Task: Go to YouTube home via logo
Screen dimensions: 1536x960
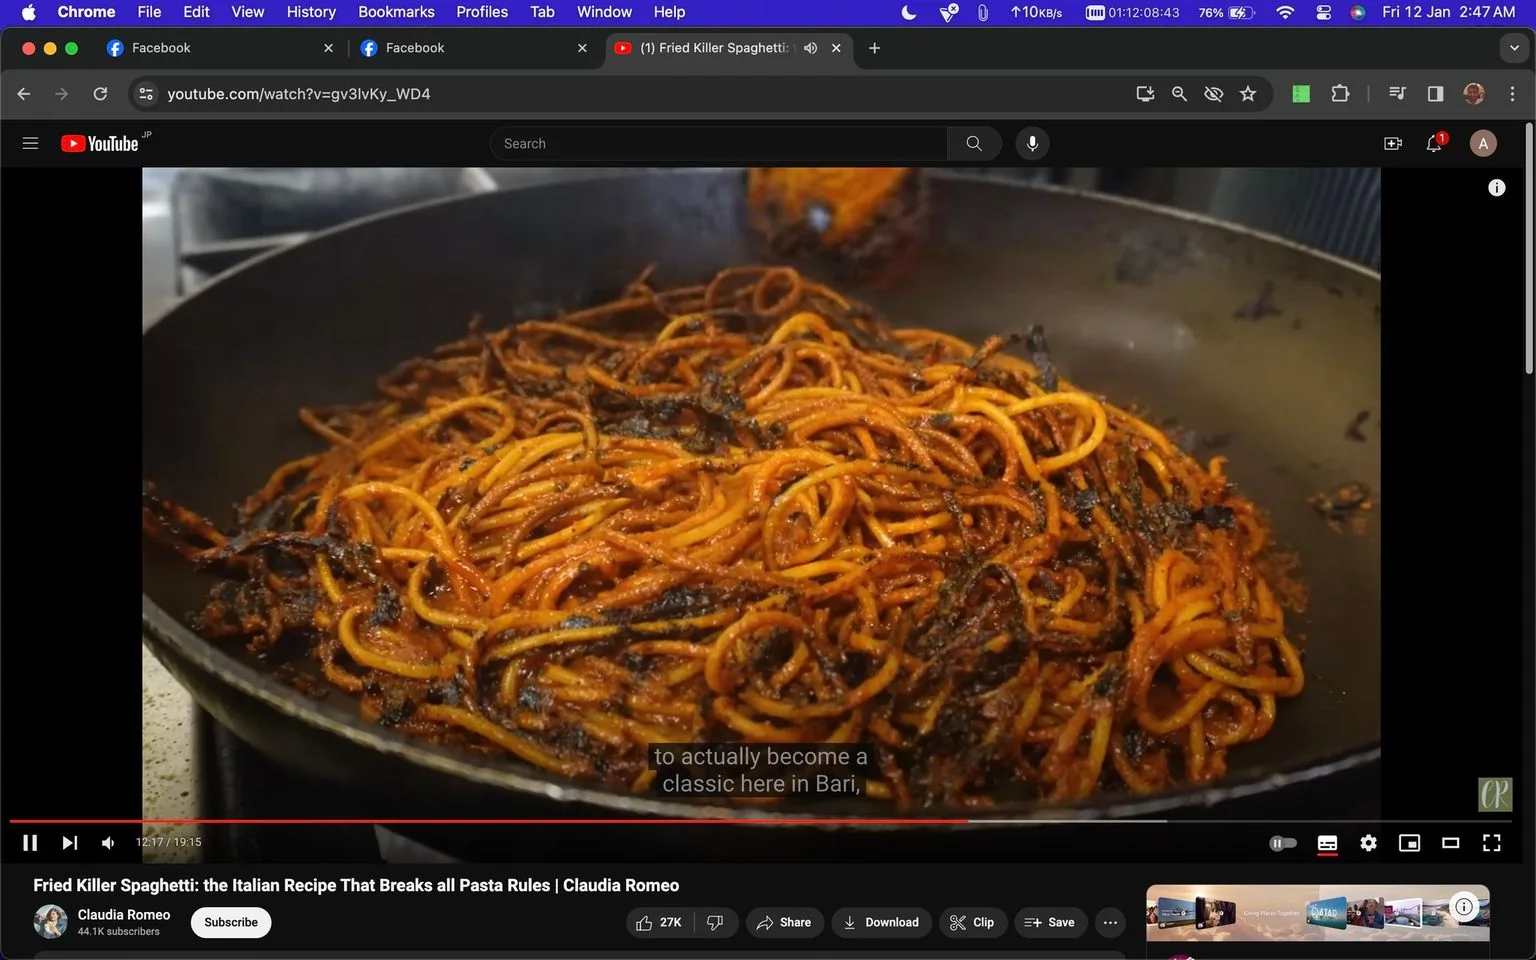Action: click(99, 143)
